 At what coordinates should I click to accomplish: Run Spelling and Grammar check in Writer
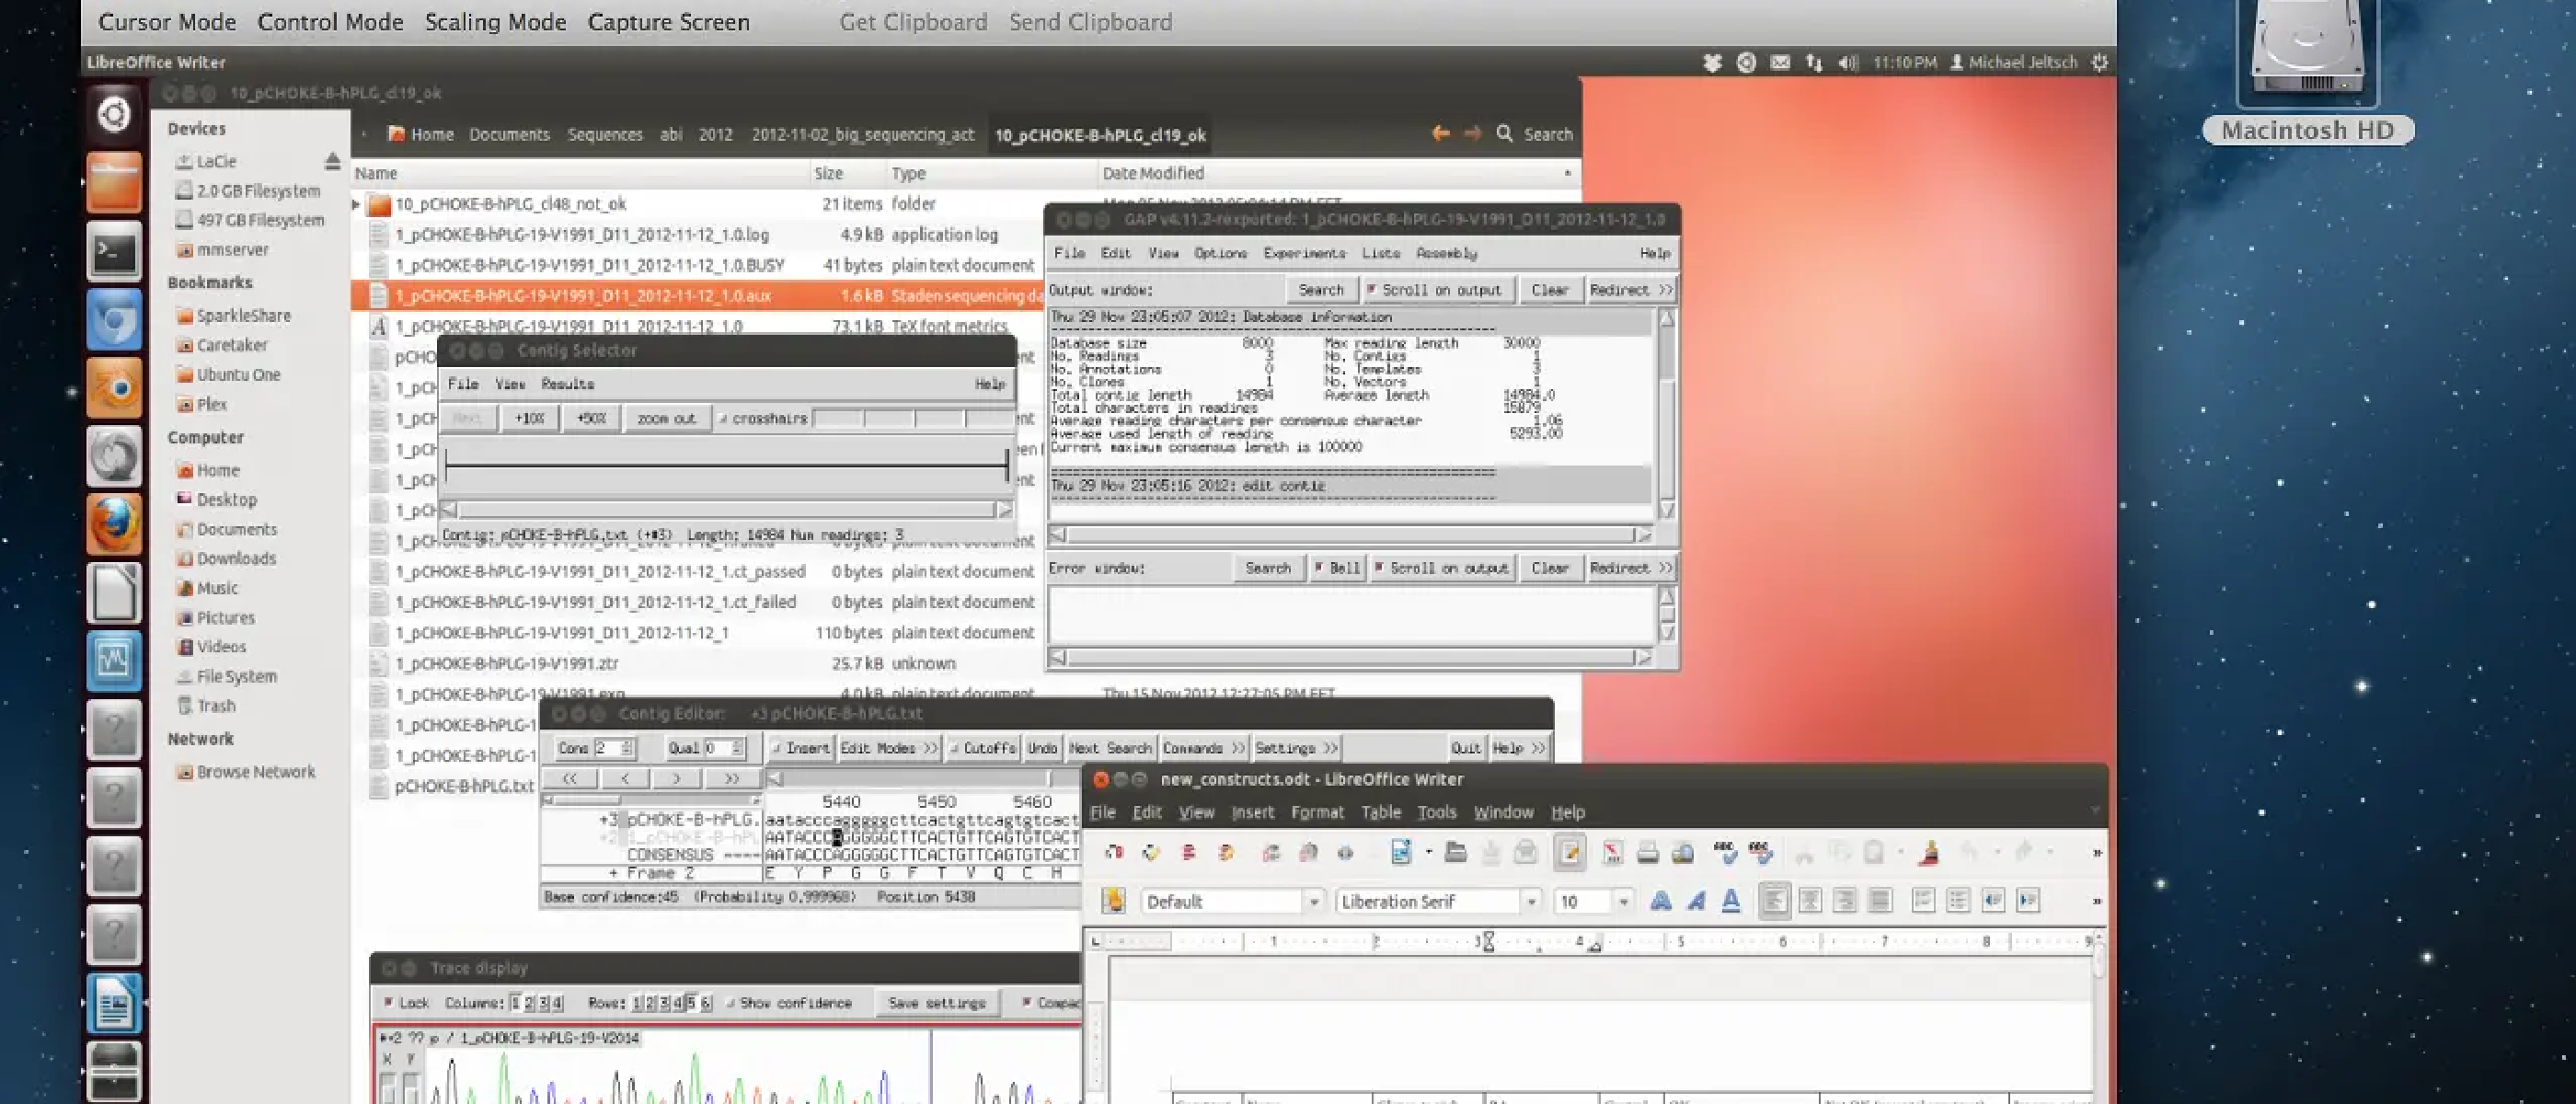[x=1725, y=852]
